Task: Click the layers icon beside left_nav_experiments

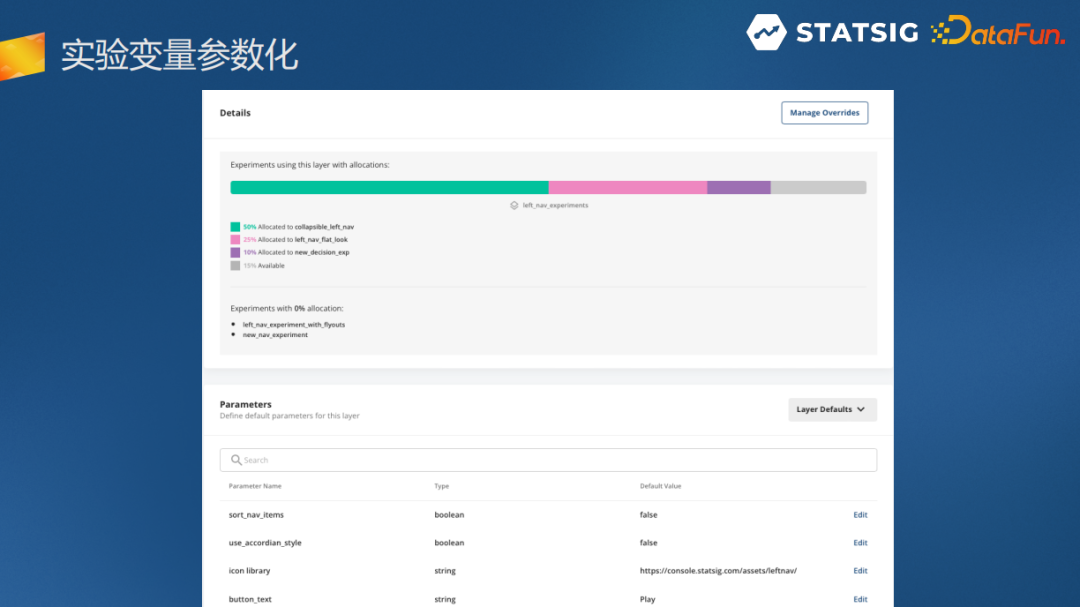Action: tap(514, 205)
